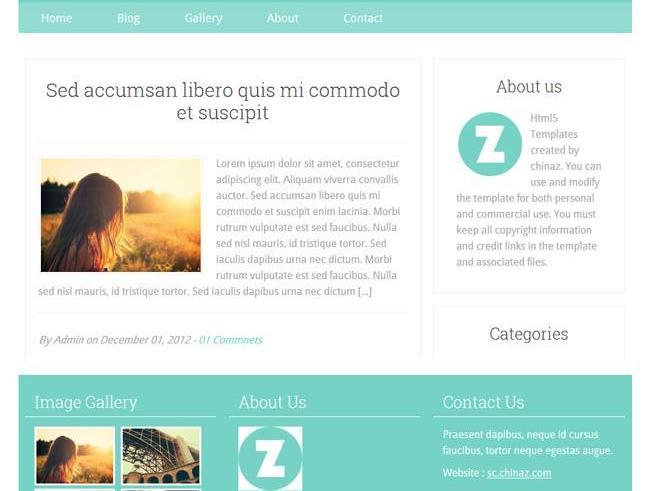Open the 01 Commnets link

tap(231, 340)
